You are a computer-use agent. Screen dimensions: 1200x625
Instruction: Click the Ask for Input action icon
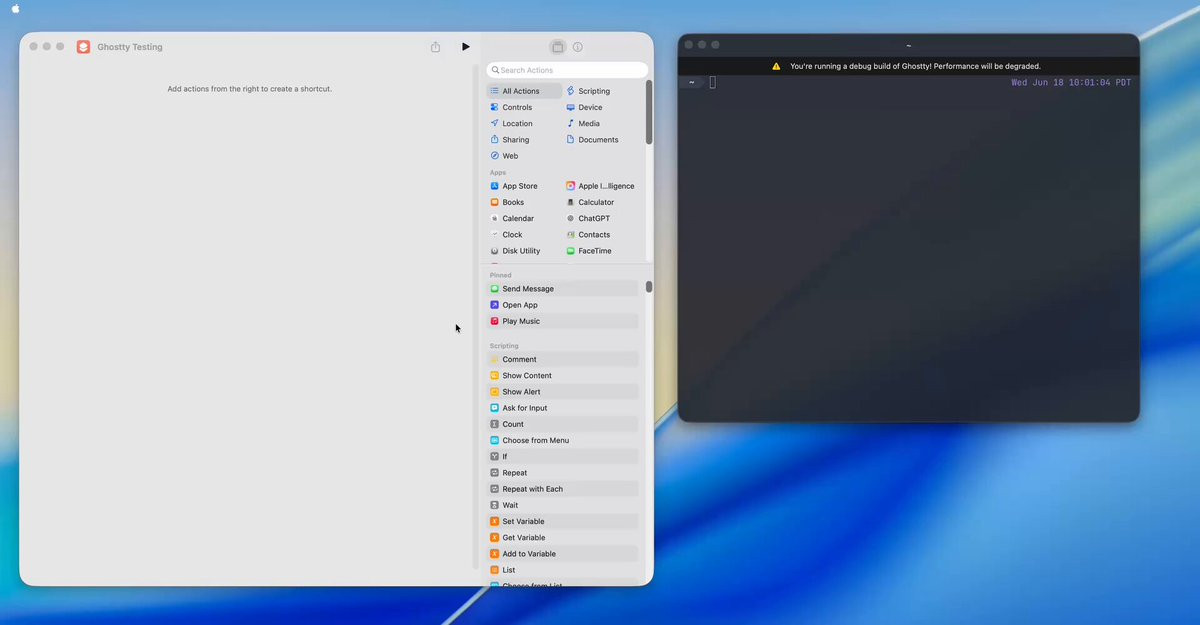(x=494, y=408)
